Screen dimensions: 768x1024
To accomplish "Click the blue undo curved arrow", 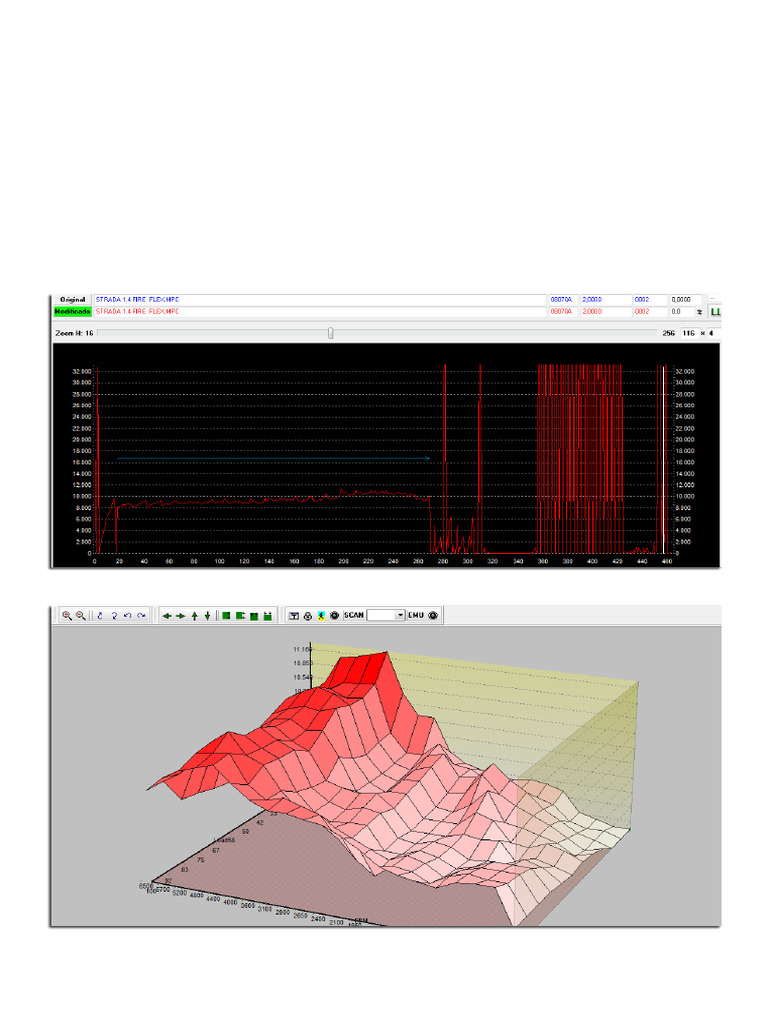I will point(128,615).
